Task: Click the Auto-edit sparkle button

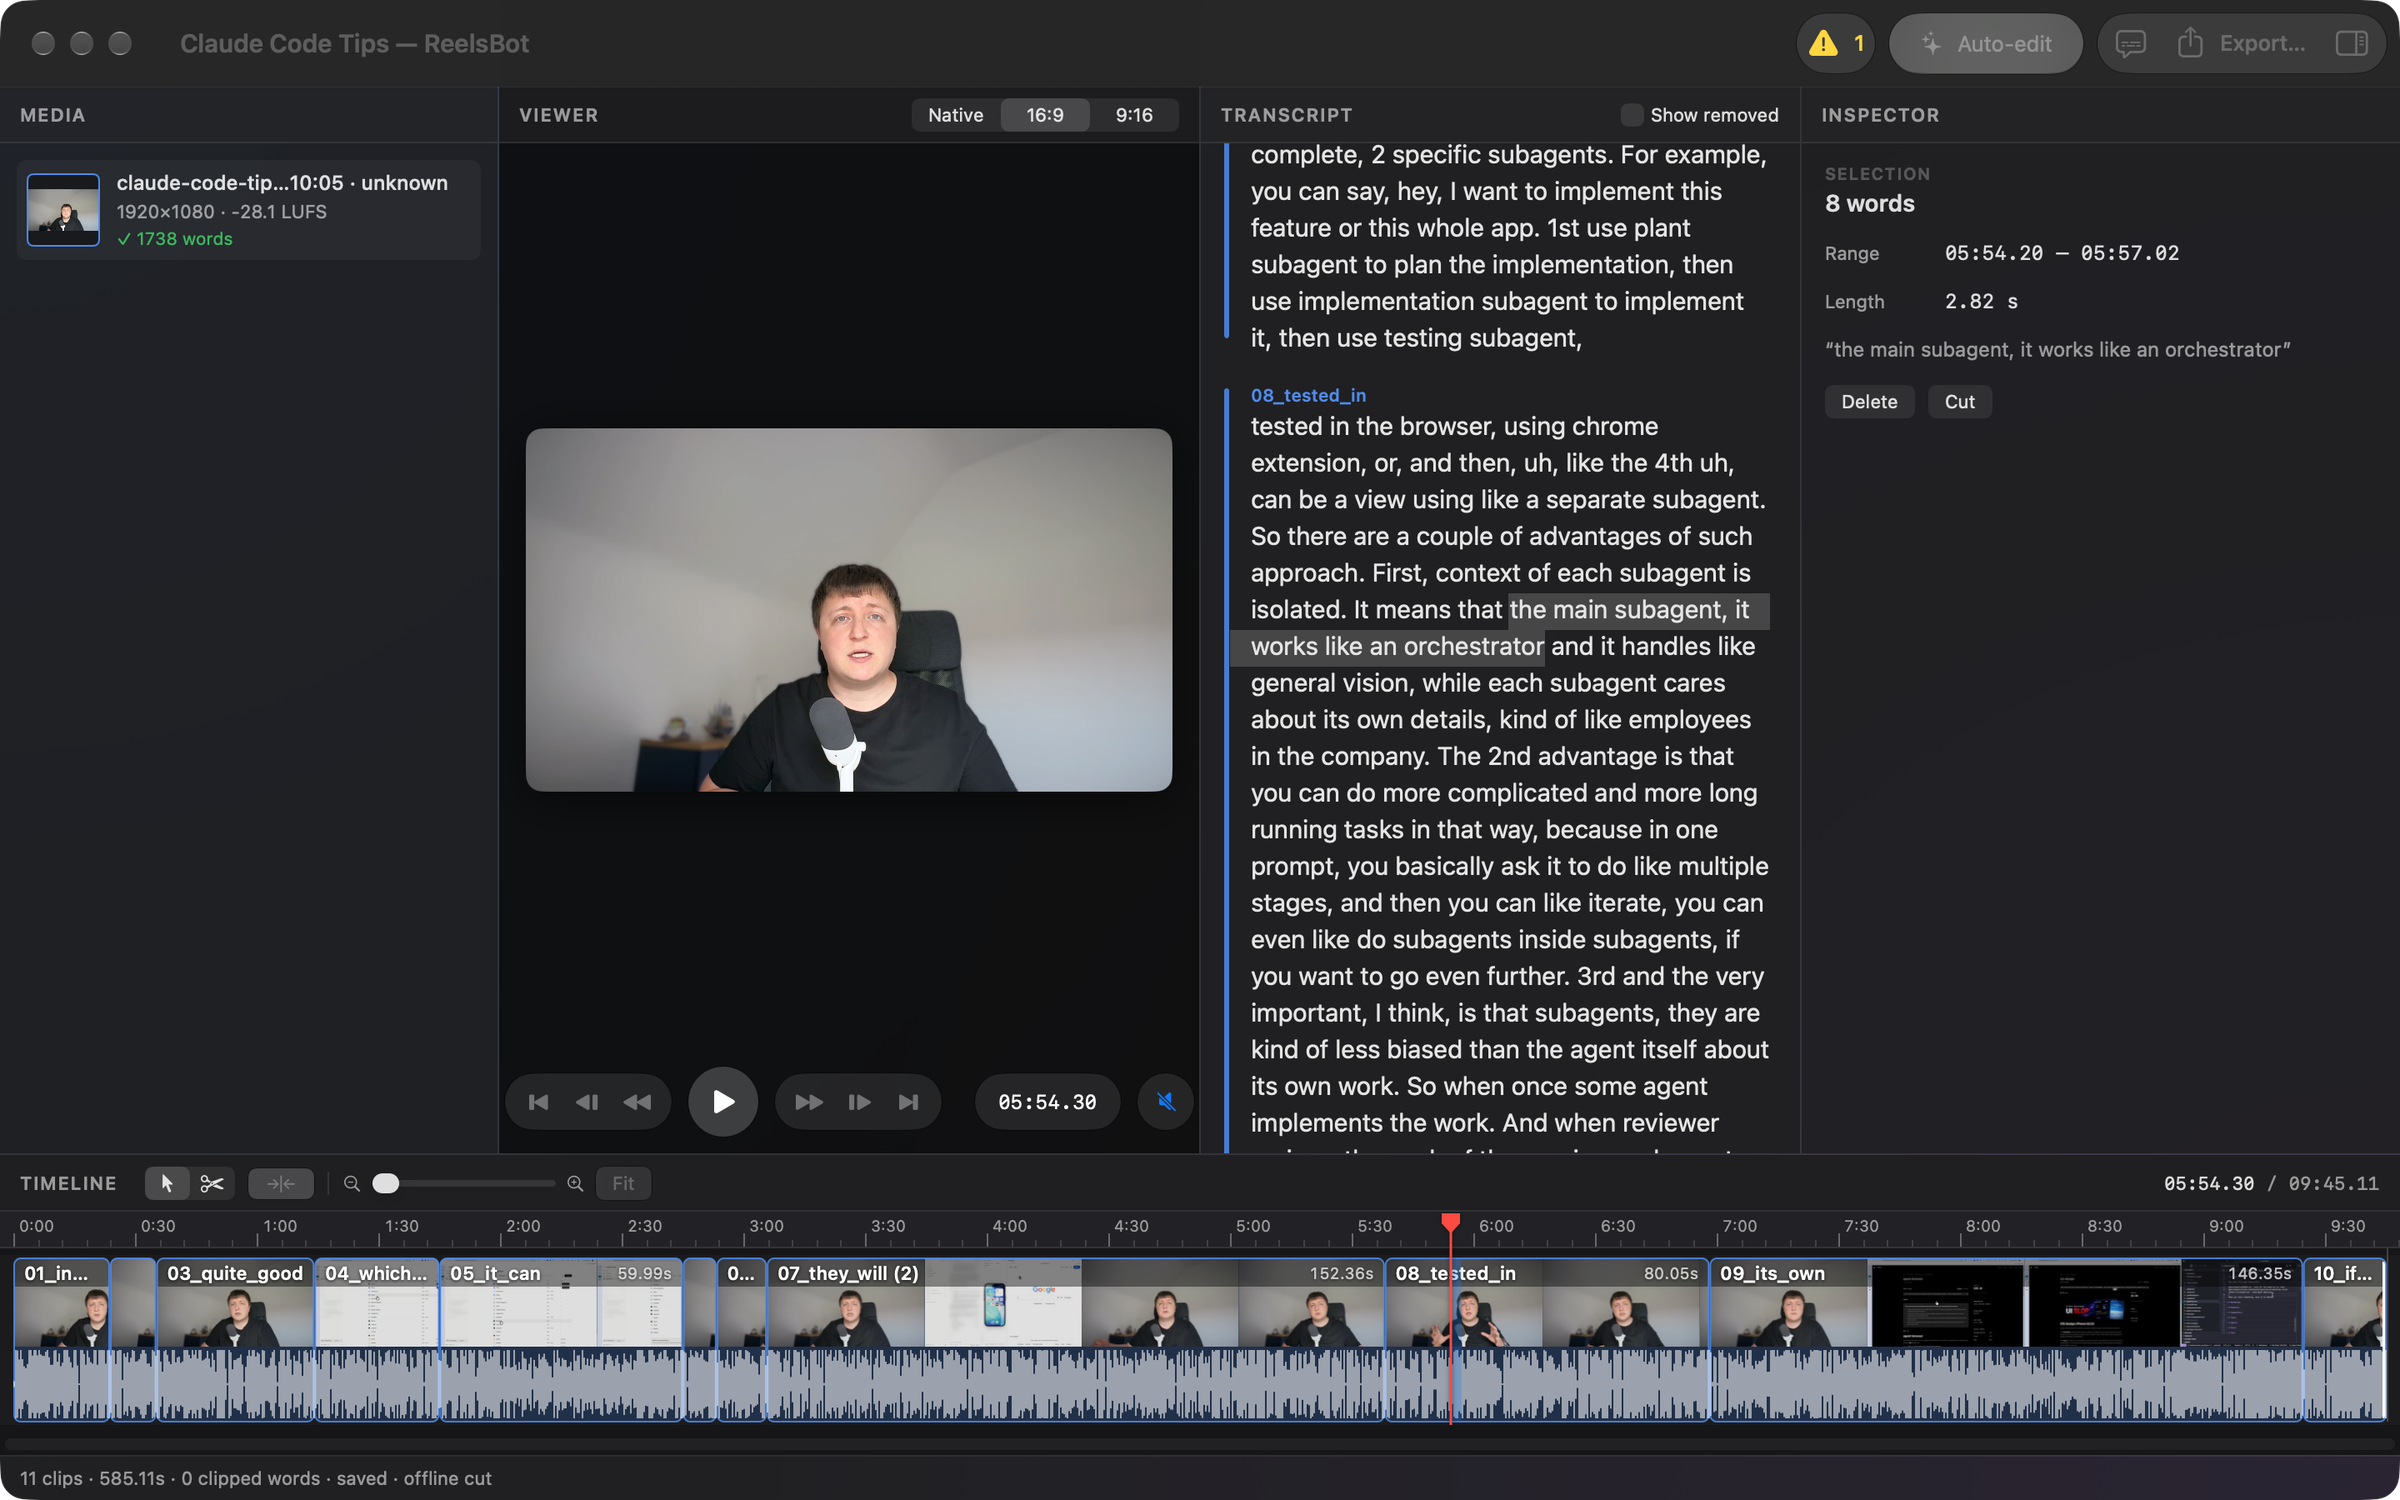Action: 1985,43
